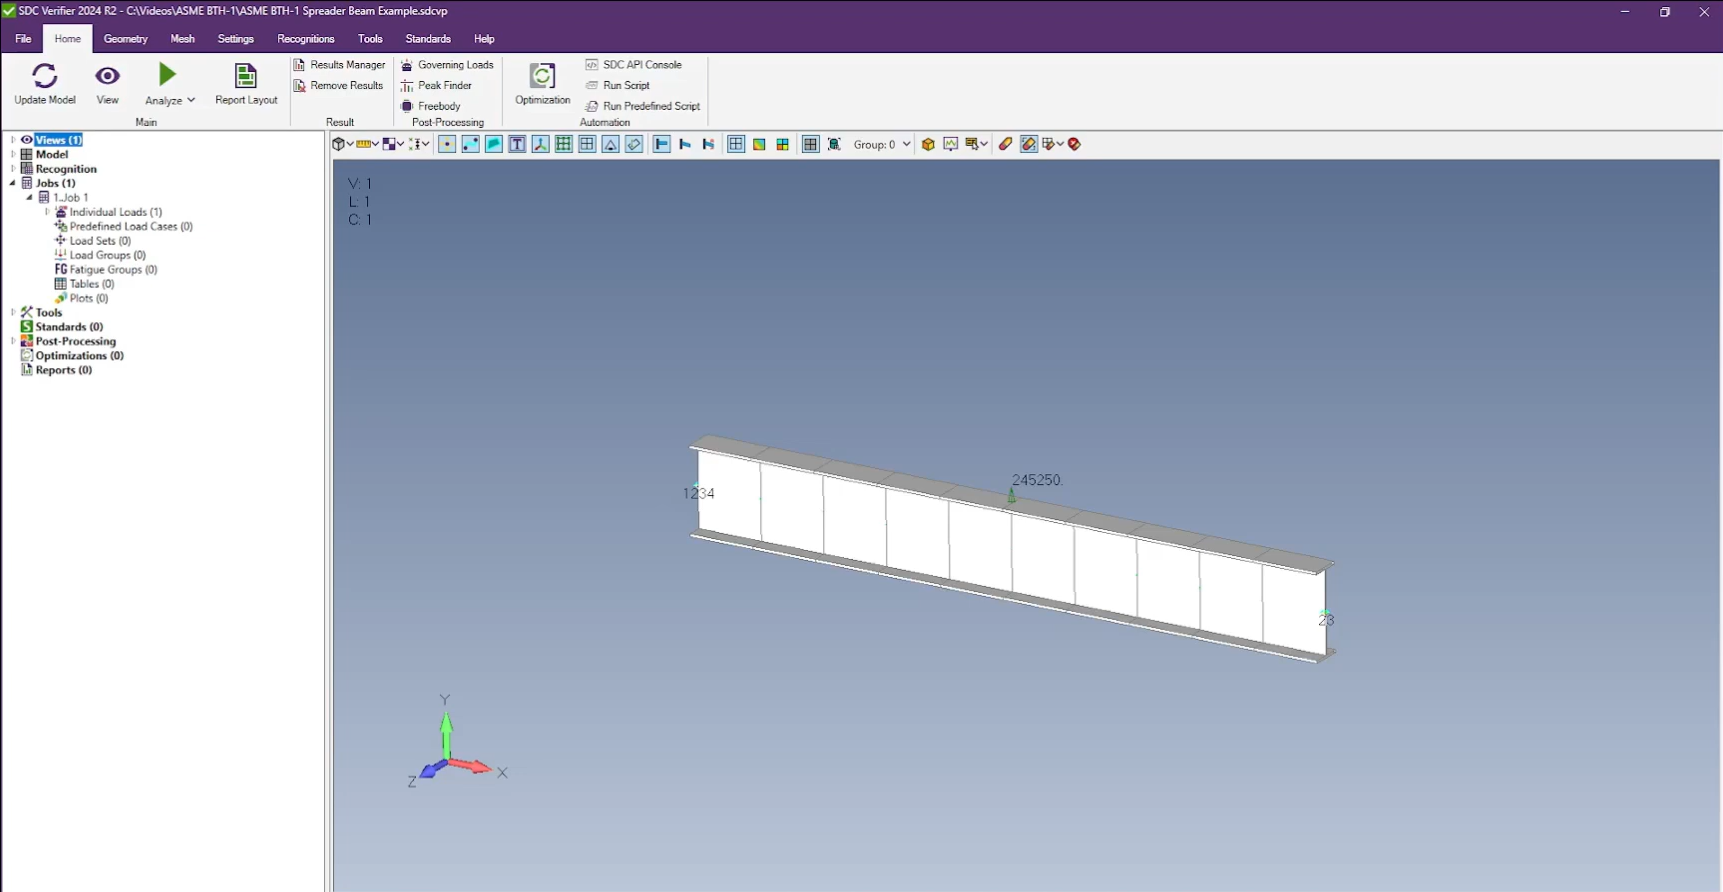The height and width of the screenshot is (892, 1723).
Task: Click the multicolor squares plot icon
Action: (782, 144)
